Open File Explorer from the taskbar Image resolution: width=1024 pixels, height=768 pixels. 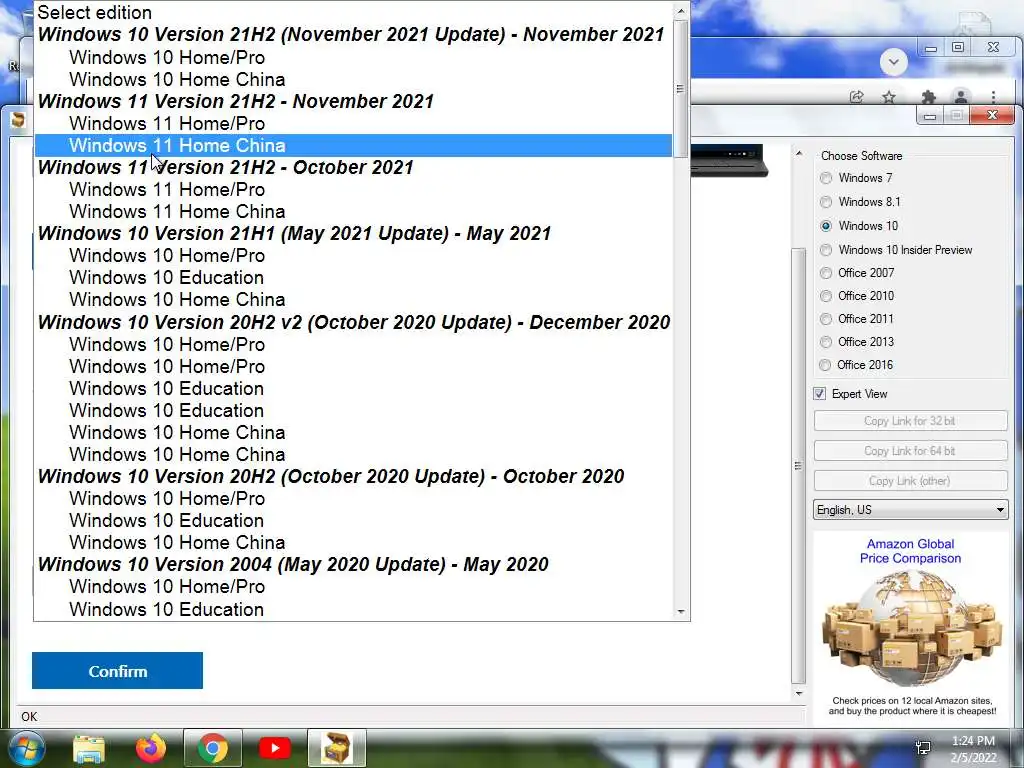point(89,748)
